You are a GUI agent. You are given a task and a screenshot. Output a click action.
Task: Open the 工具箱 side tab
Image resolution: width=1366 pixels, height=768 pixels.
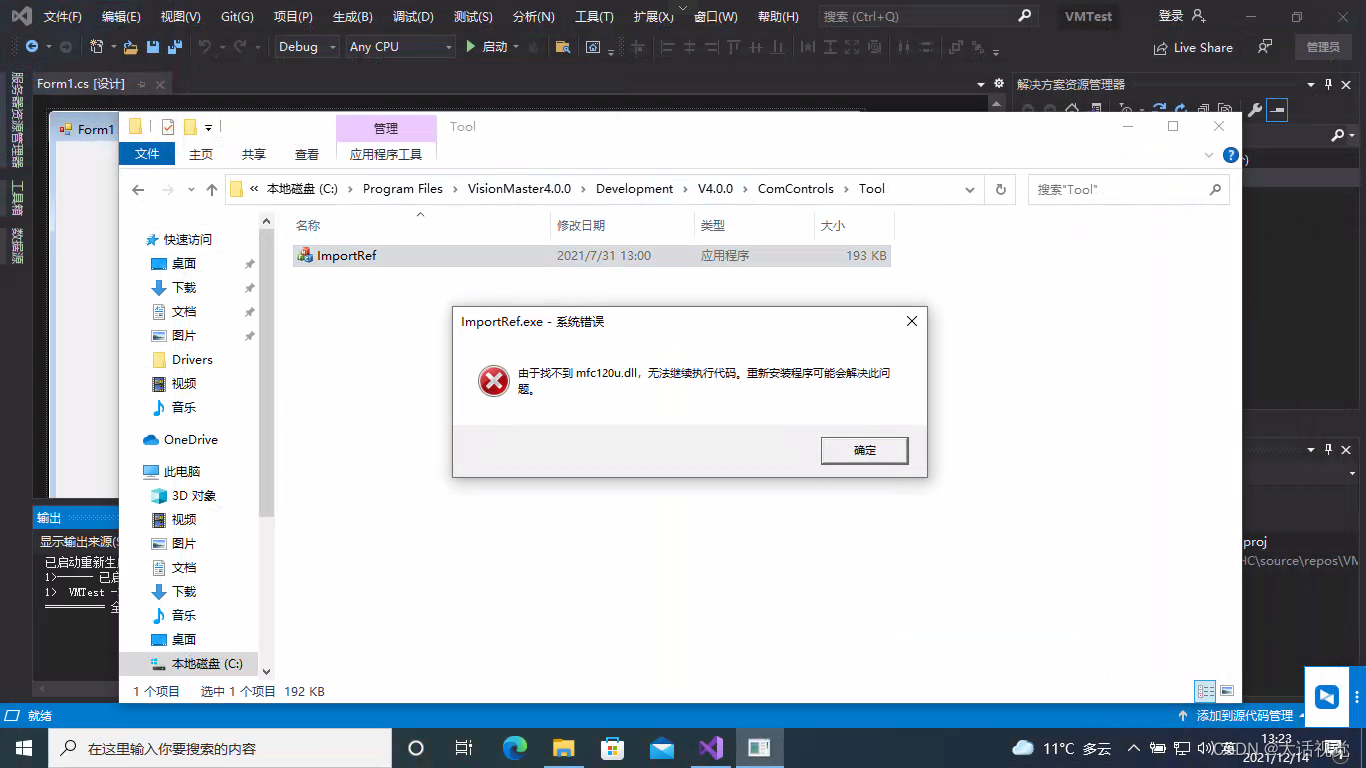[x=17, y=197]
